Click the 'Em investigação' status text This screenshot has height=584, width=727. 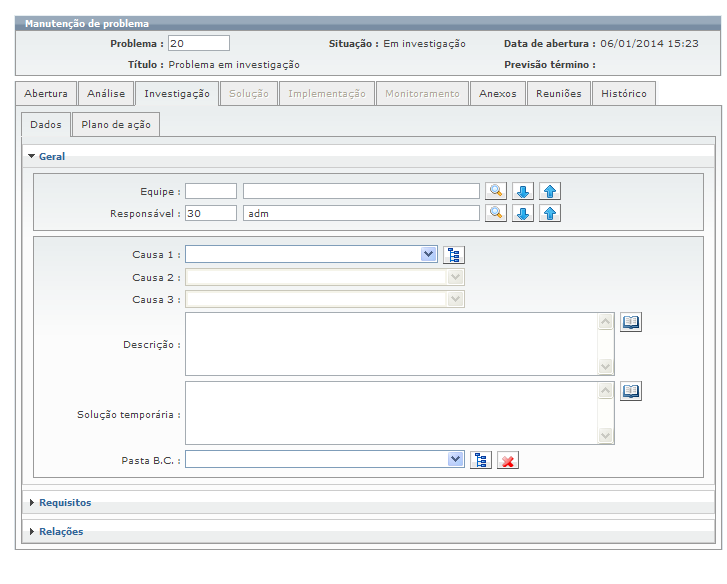coord(424,44)
